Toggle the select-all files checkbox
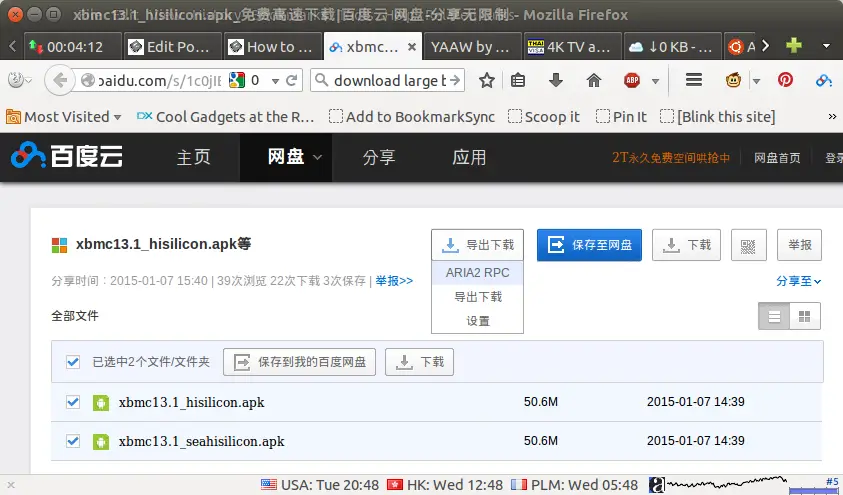Image resolution: width=843 pixels, height=495 pixels. click(73, 362)
